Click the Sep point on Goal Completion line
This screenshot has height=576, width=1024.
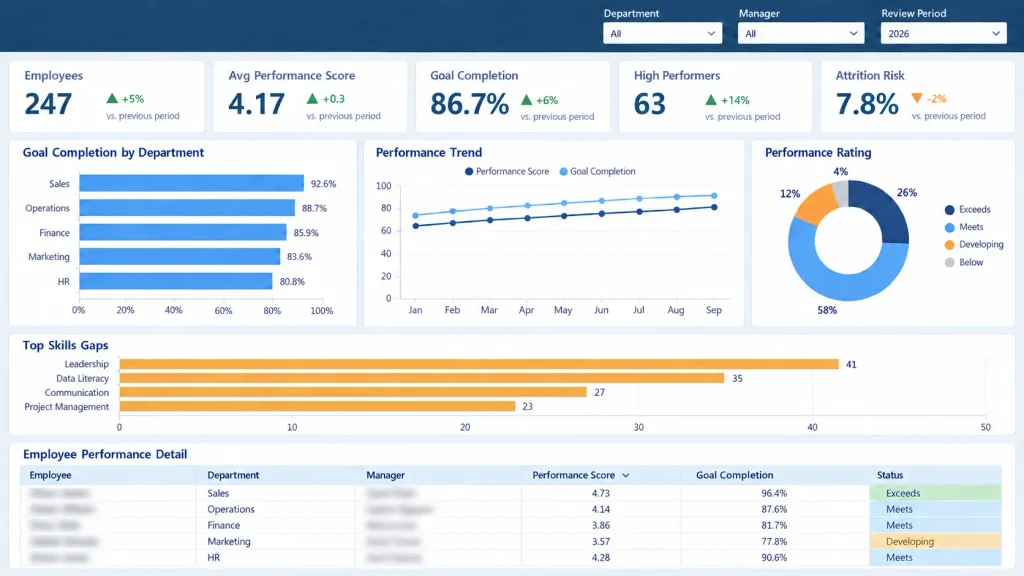click(714, 195)
